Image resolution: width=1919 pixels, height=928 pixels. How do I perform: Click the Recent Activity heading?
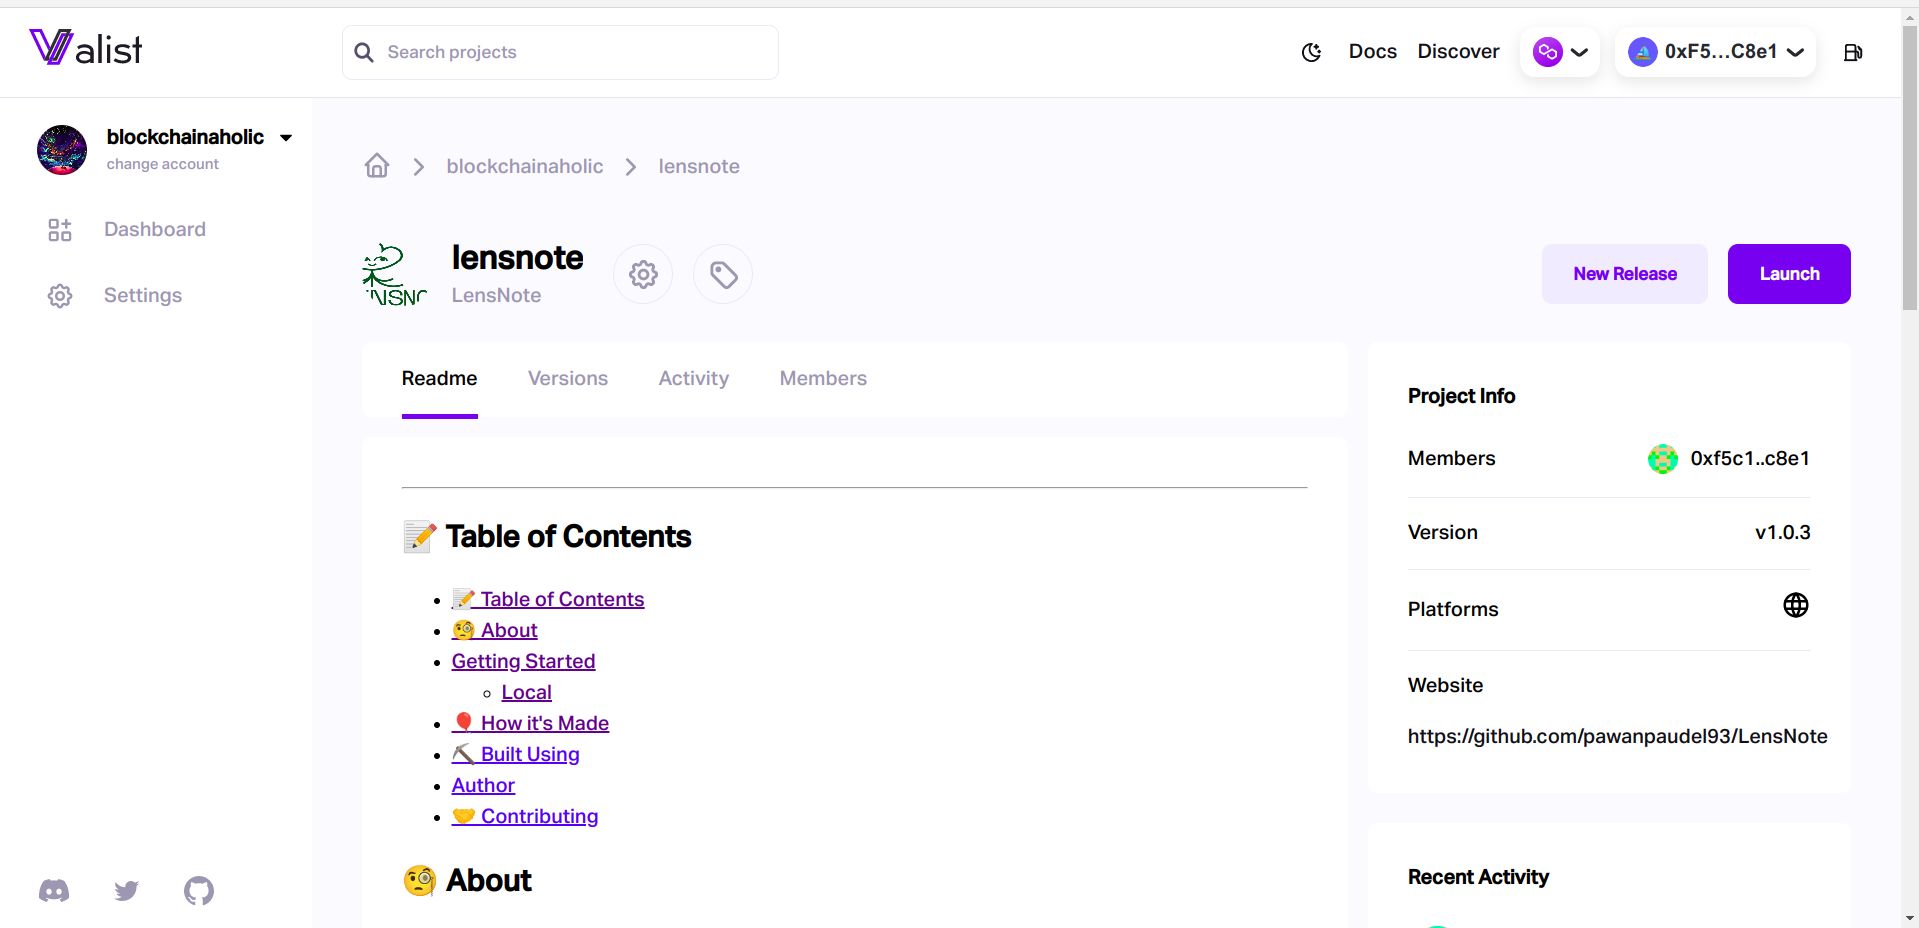(x=1478, y=877)
